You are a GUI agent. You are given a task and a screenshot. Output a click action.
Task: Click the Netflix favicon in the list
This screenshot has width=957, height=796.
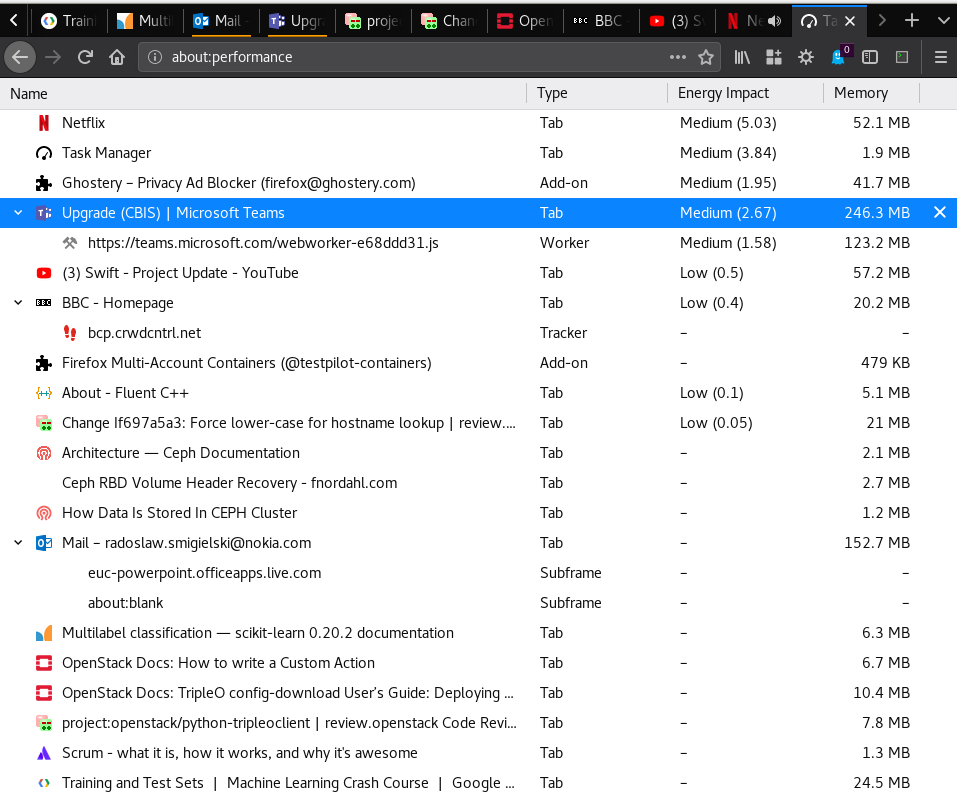click(44, 123)
